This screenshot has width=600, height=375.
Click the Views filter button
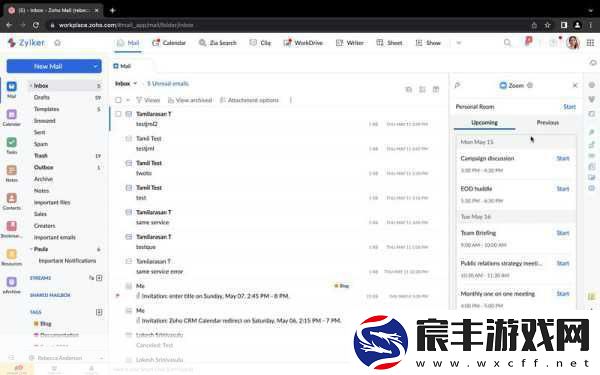click(148, 100)
